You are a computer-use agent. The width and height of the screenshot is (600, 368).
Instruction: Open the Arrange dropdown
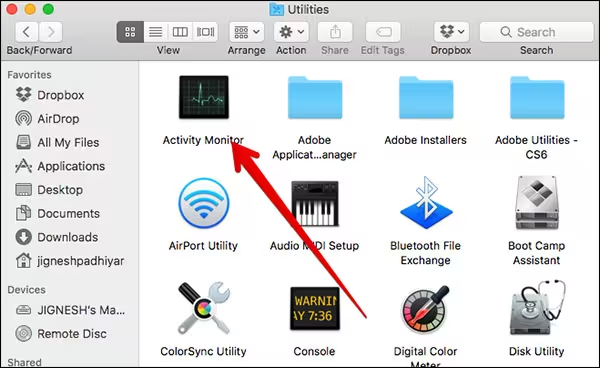pos(246,32)
